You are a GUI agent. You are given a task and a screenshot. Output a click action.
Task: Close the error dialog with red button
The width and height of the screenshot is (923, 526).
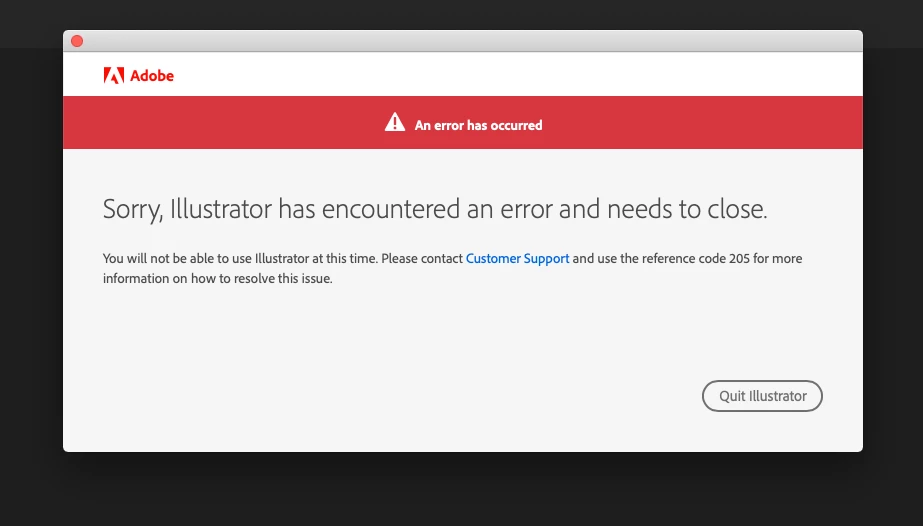[77, 41]
